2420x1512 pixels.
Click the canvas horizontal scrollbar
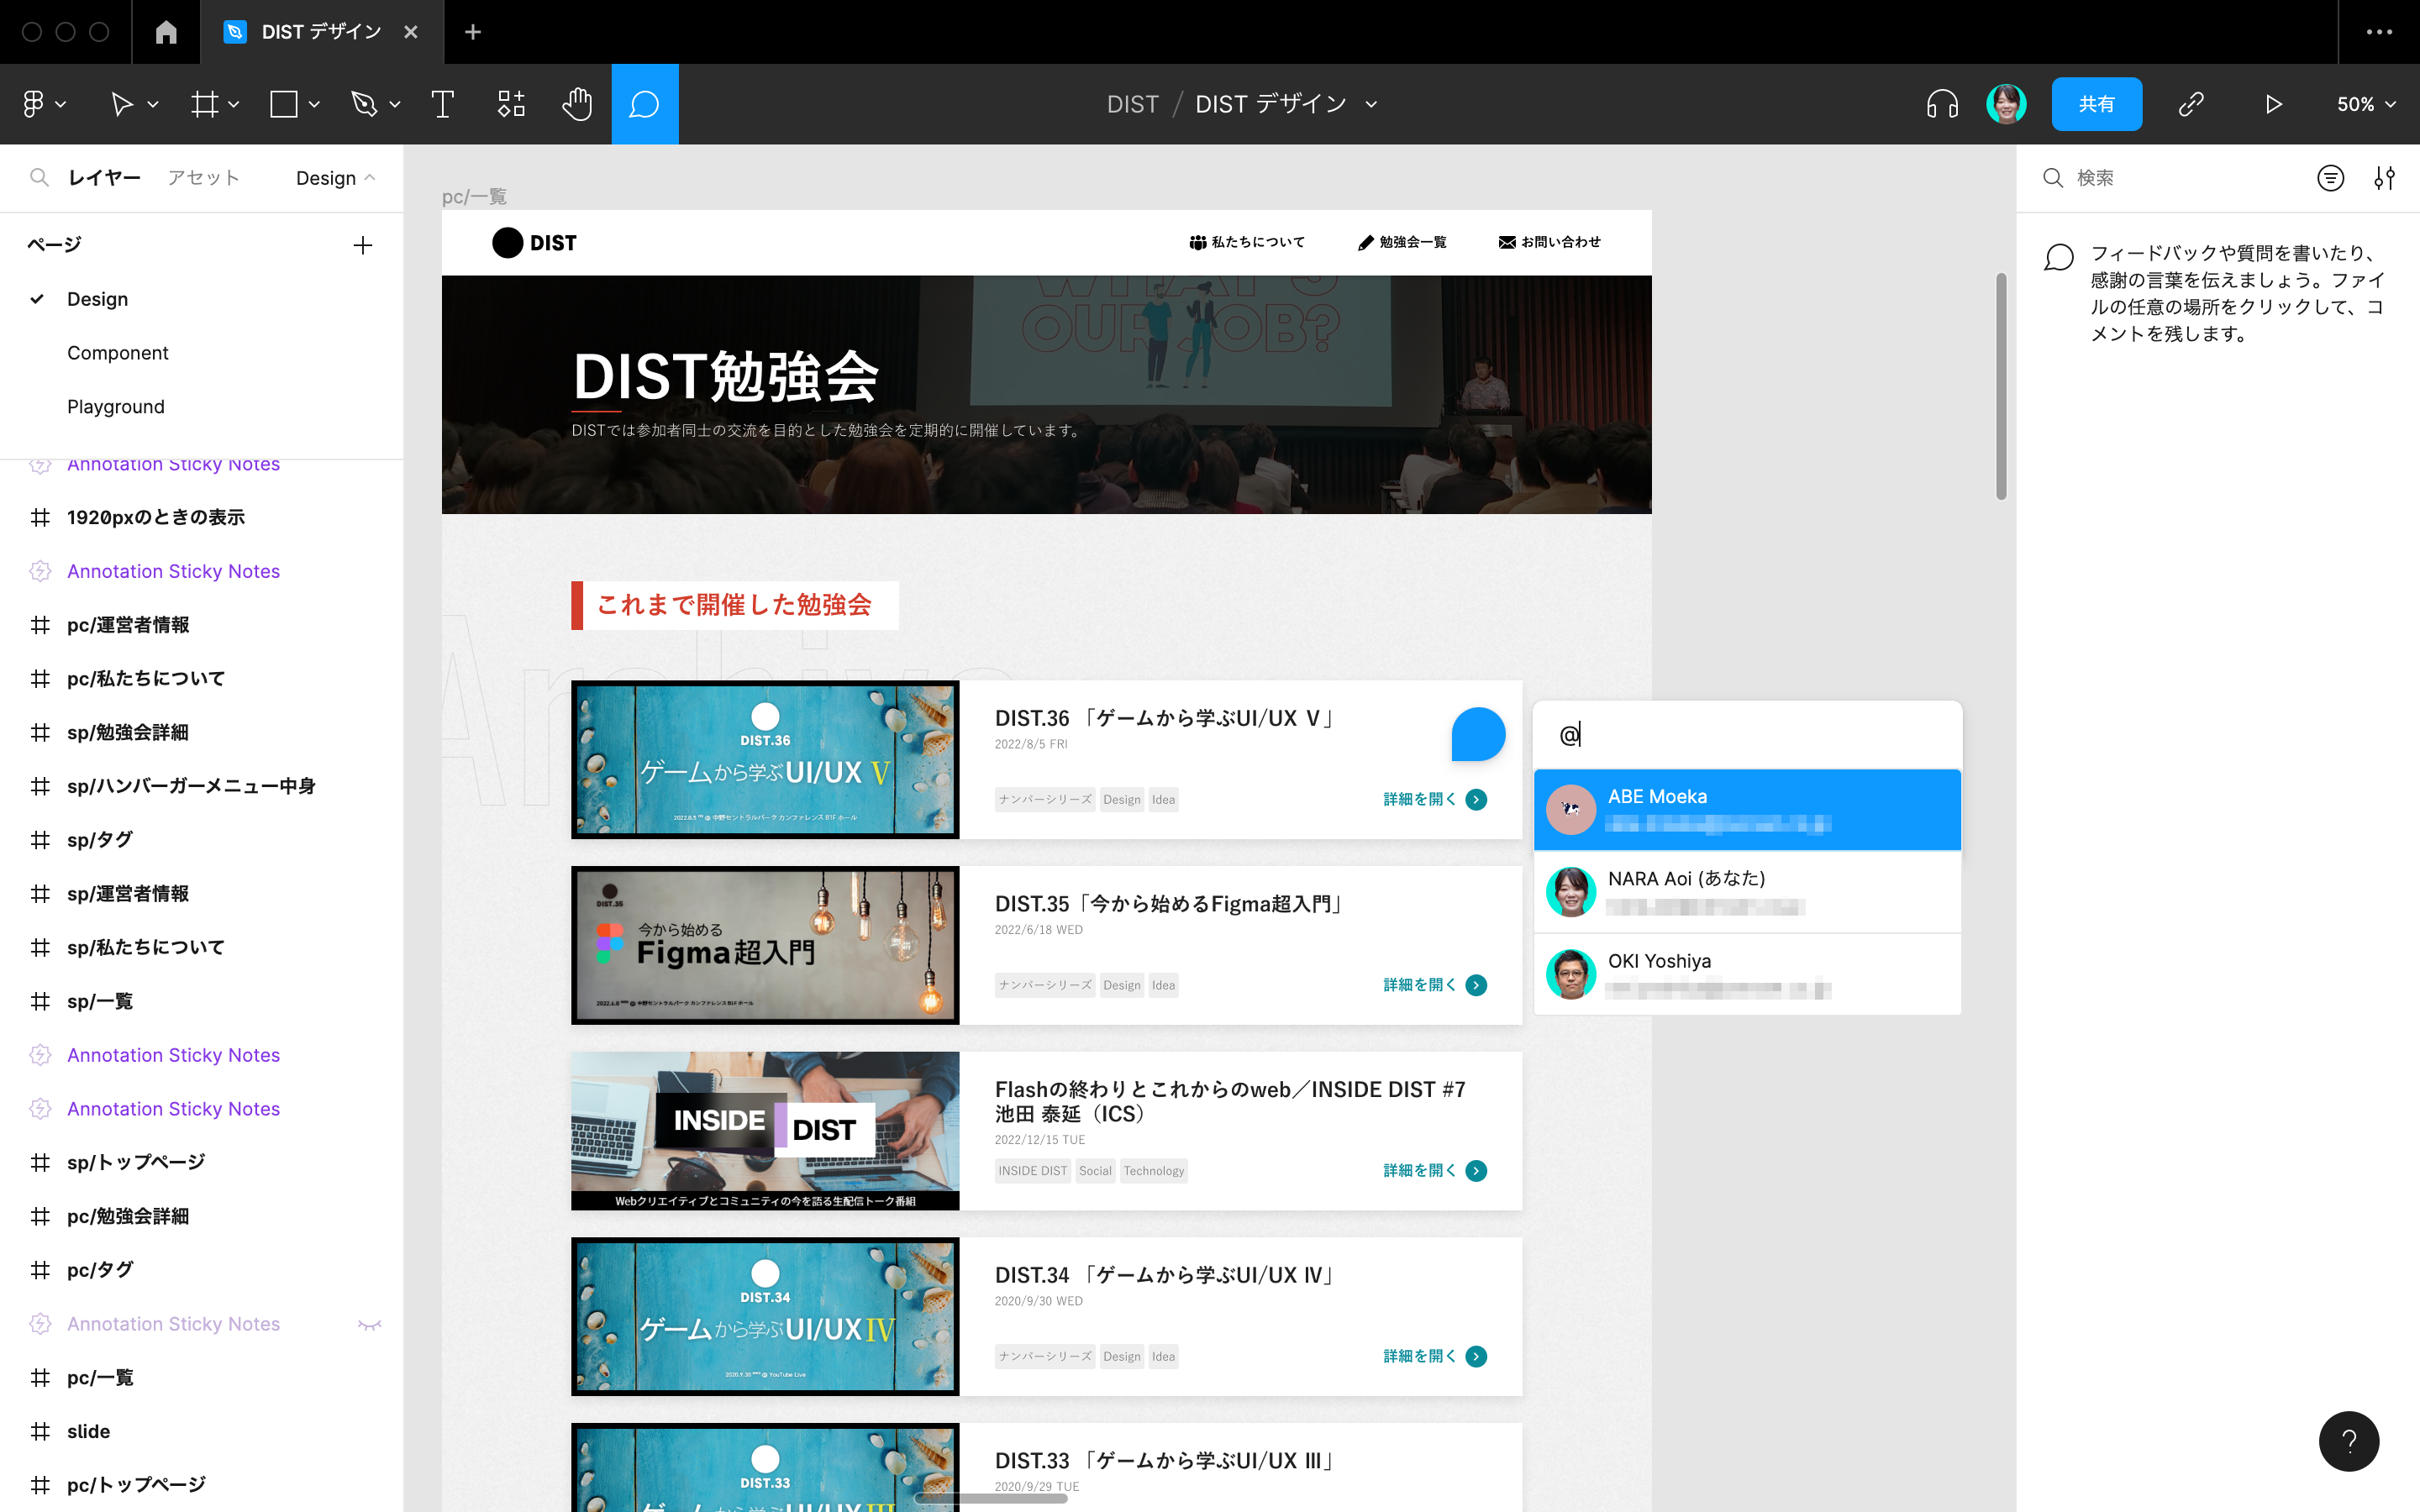pos(990,1498)
